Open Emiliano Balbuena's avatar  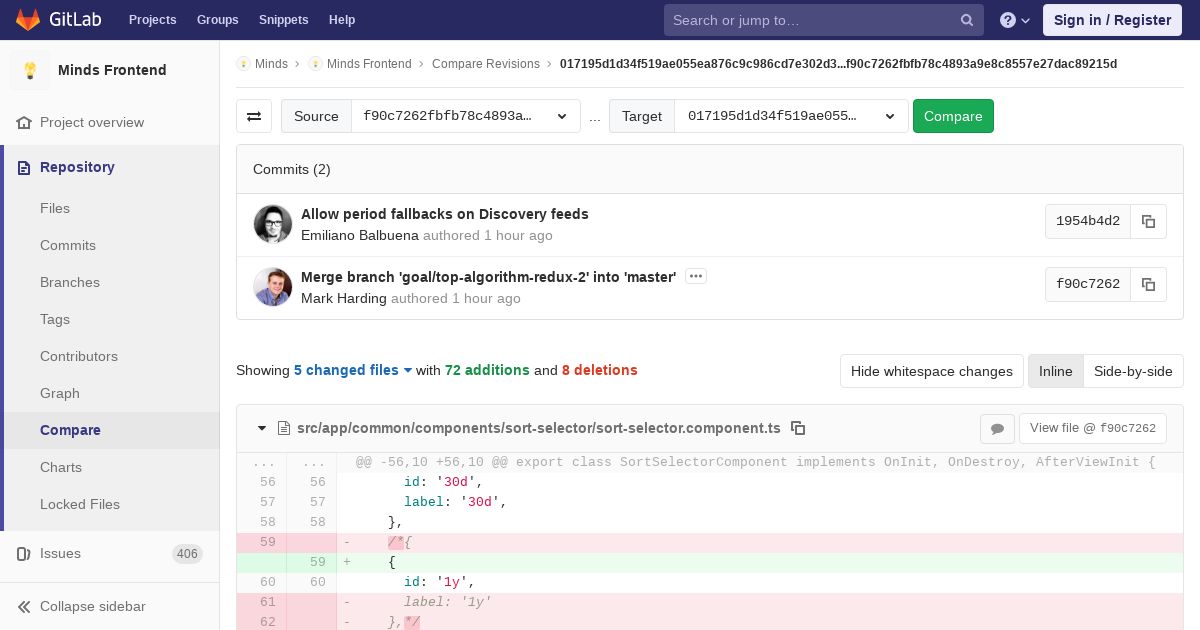pyautogui.click(x=273, y=224)
